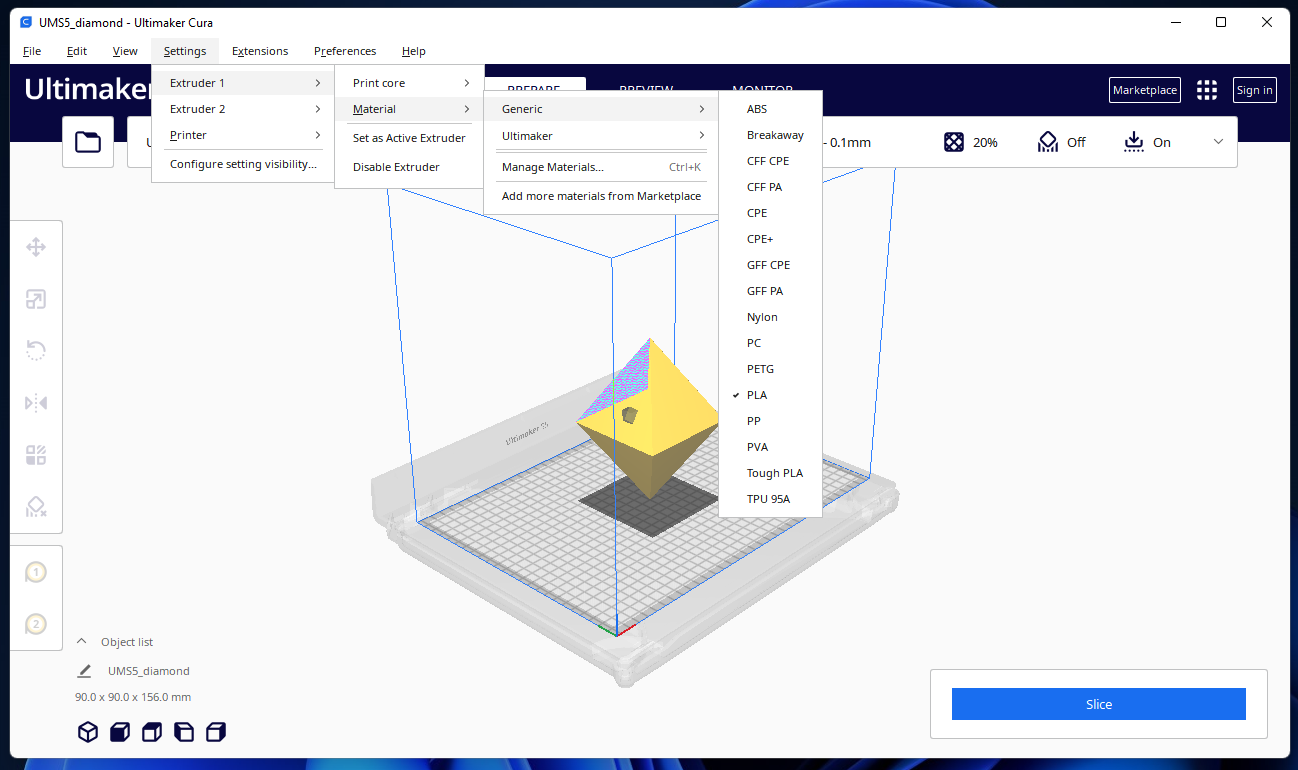The image size is (1298, 770).
Task: Click the Sign in button
Action: point(1255,90)
